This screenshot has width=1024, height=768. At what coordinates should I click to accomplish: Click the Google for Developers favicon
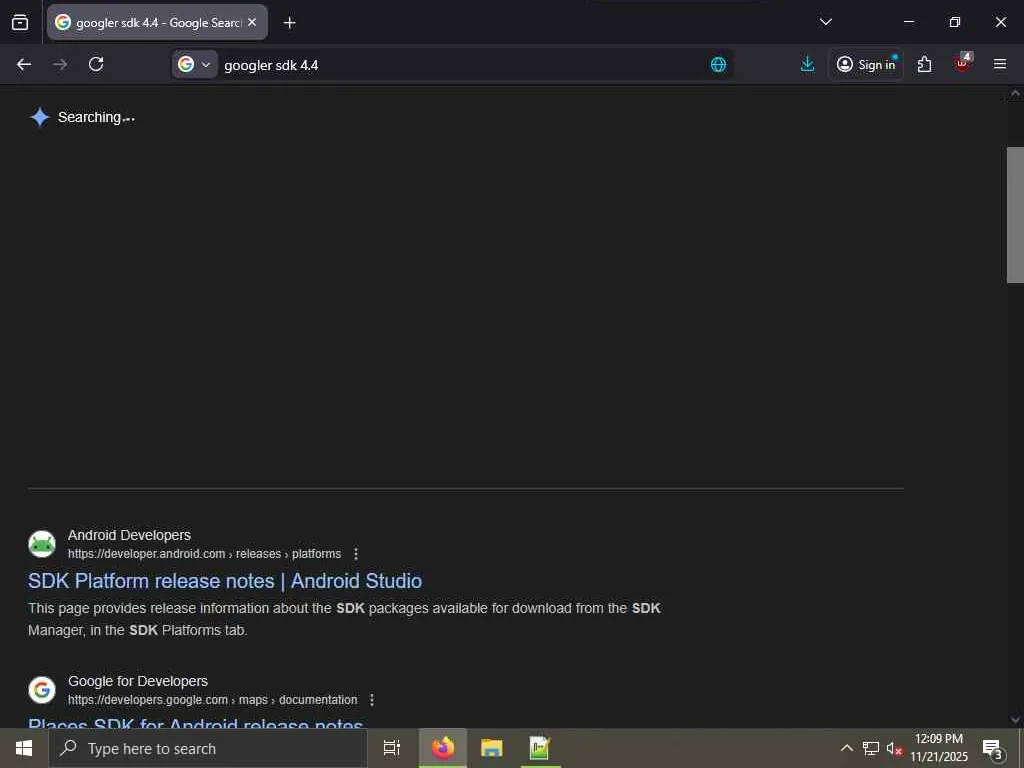(42, 690)
